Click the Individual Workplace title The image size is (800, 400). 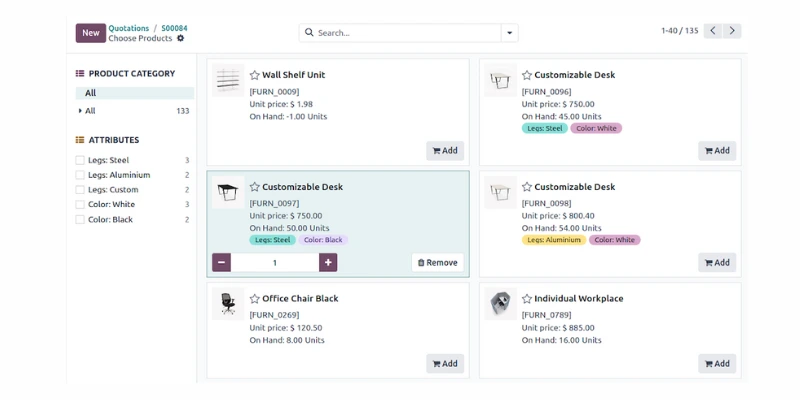(x=579, y=298)
